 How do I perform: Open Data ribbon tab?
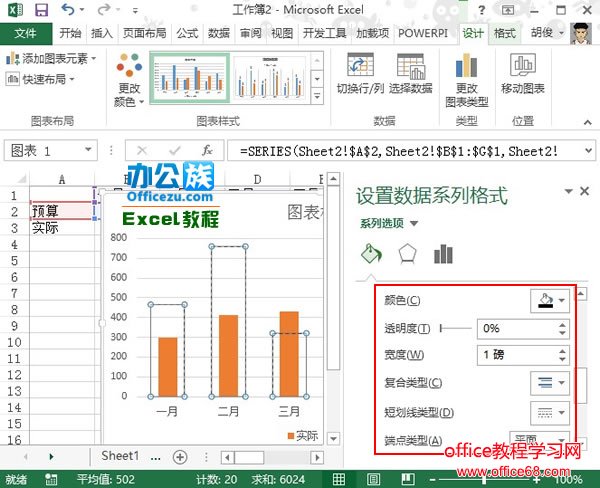(x=219, y=33)
